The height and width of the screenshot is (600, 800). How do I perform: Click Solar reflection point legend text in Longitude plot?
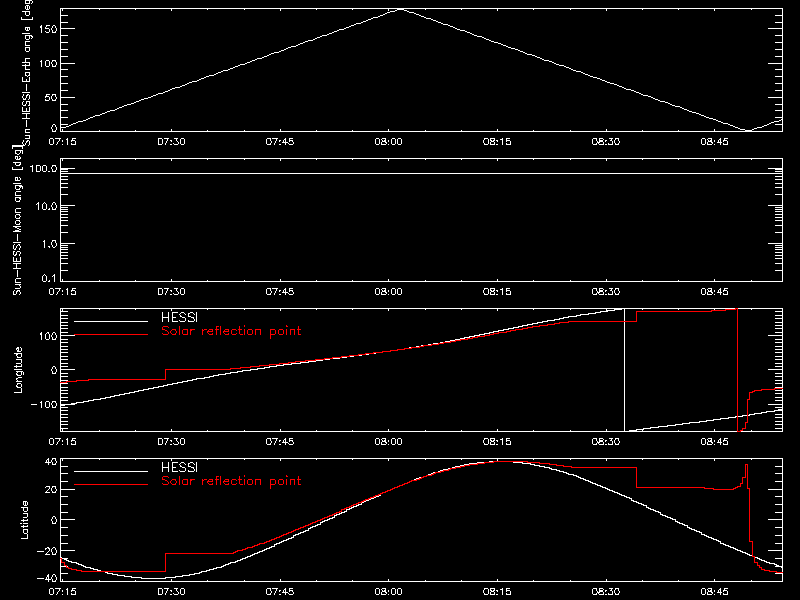[231, 331]
